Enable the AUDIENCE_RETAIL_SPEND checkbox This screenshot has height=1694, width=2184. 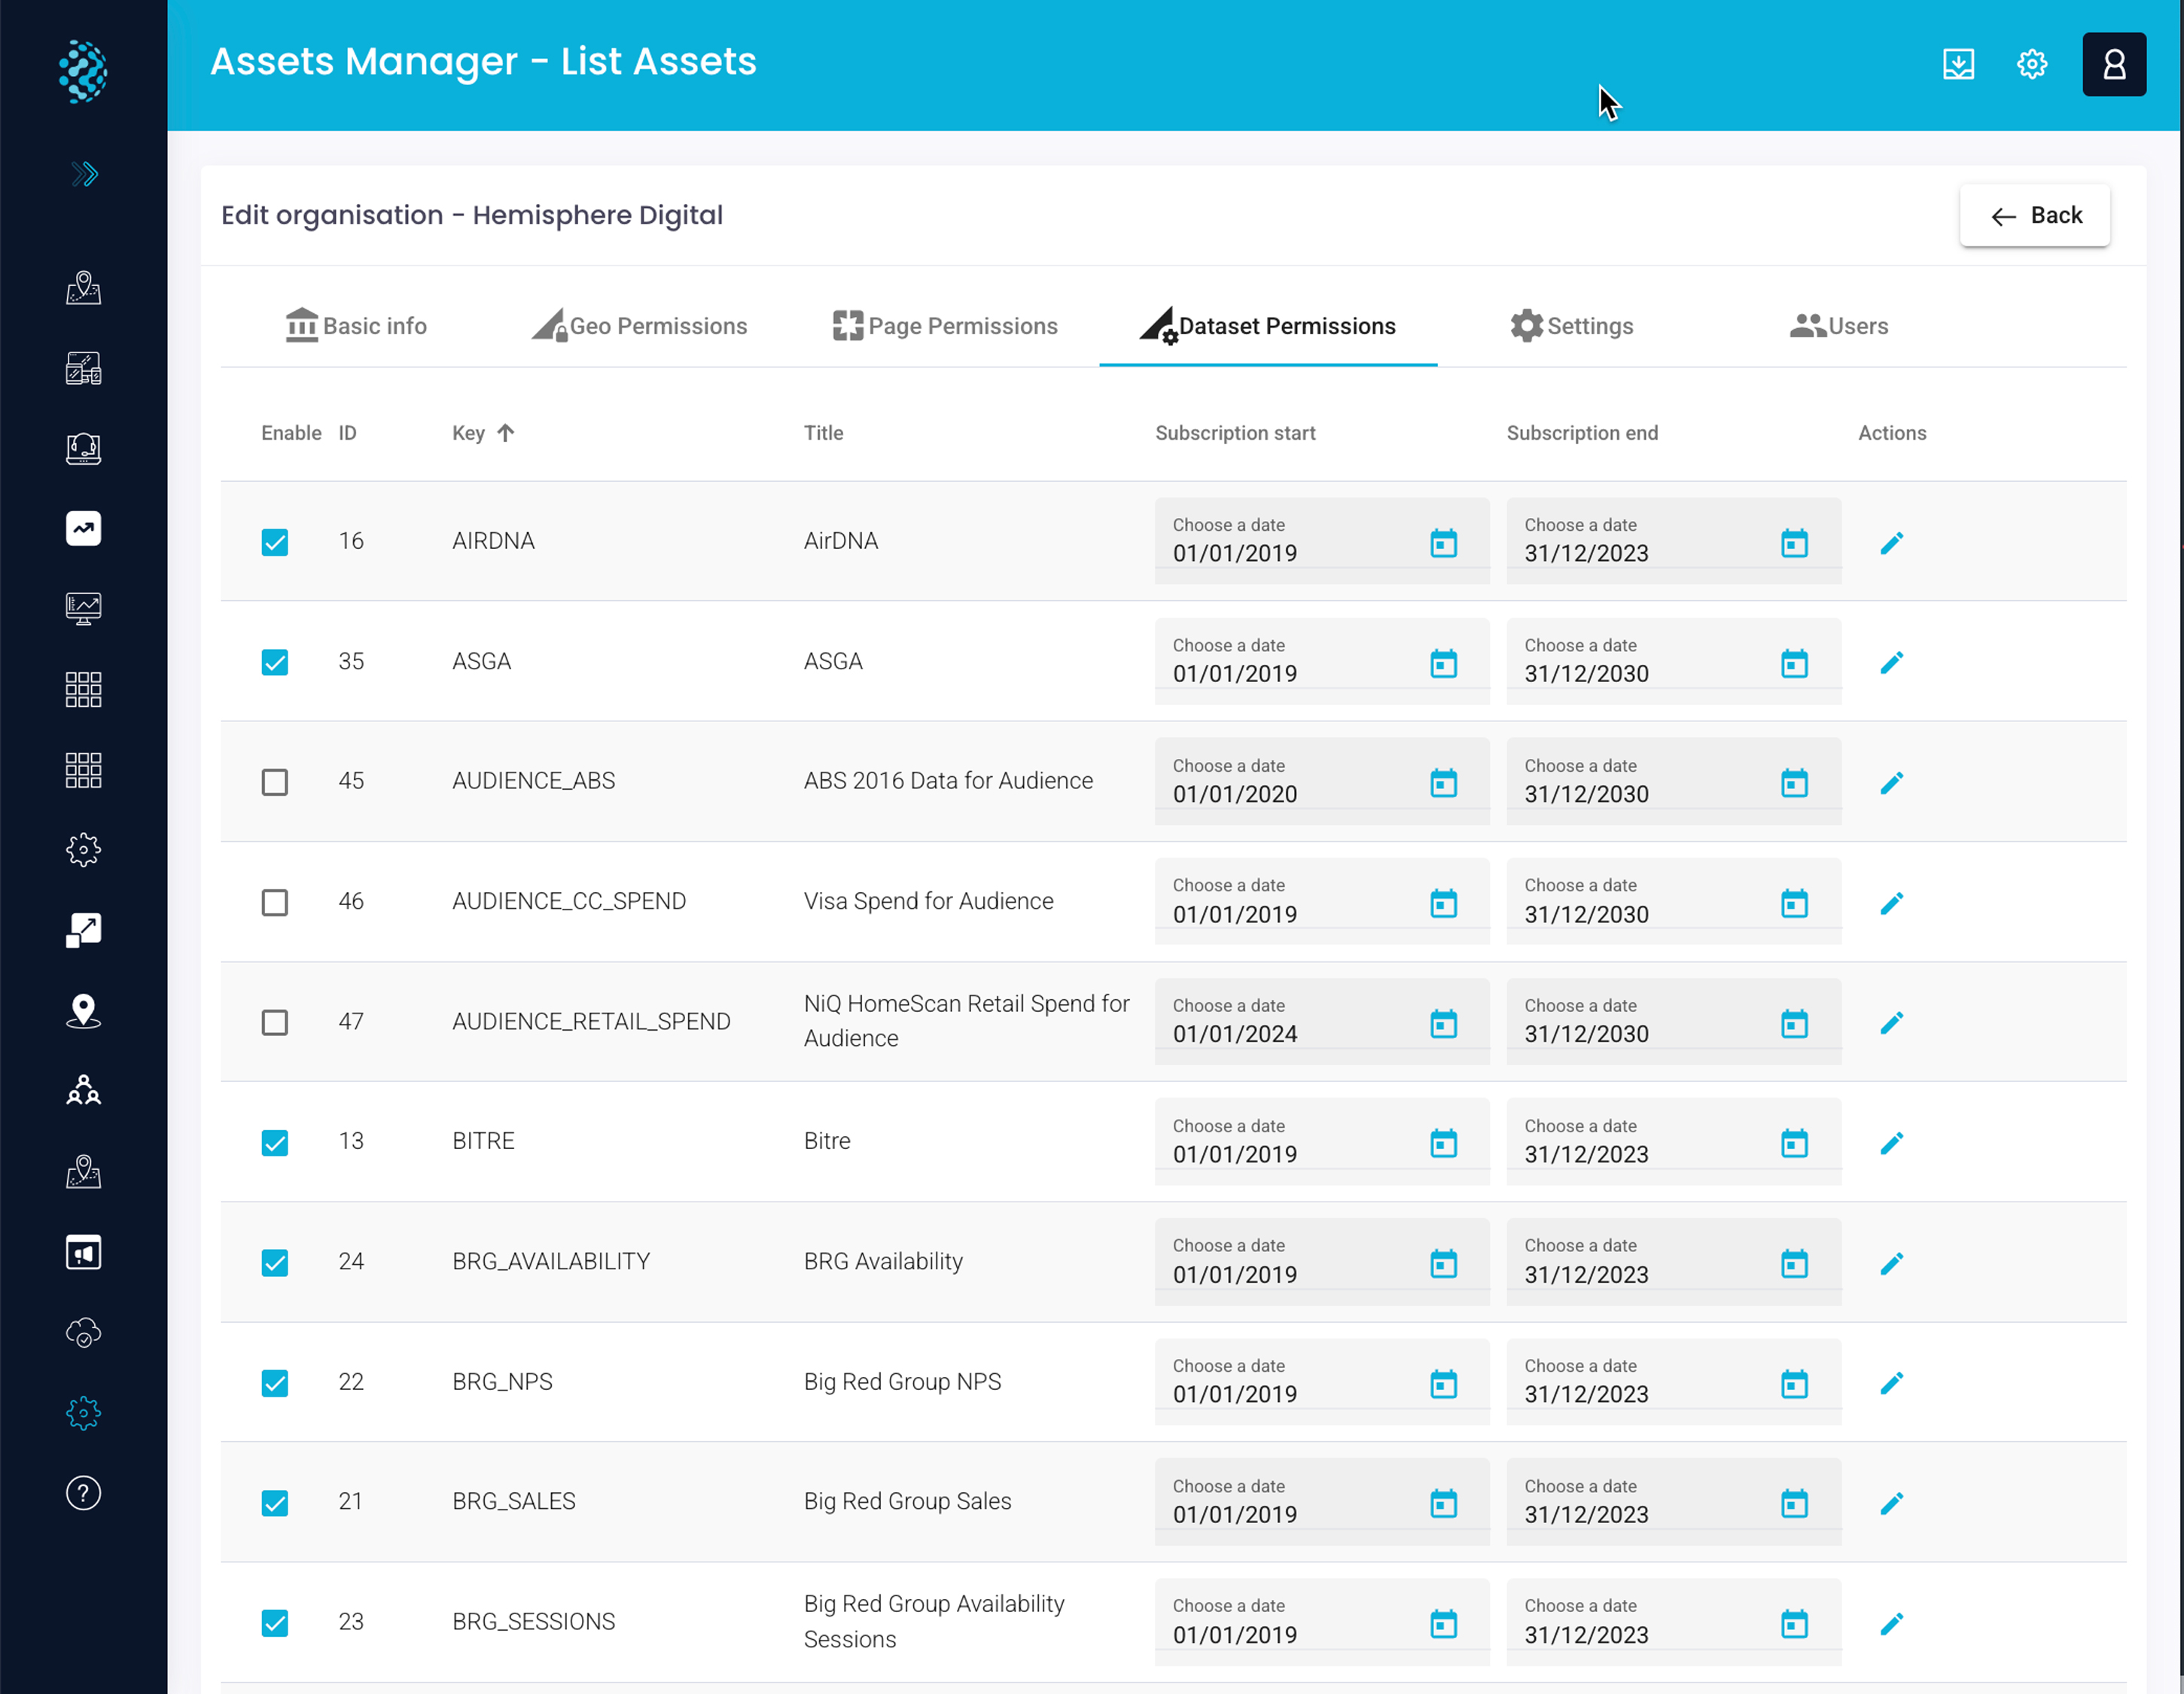tap(274, 1022)
